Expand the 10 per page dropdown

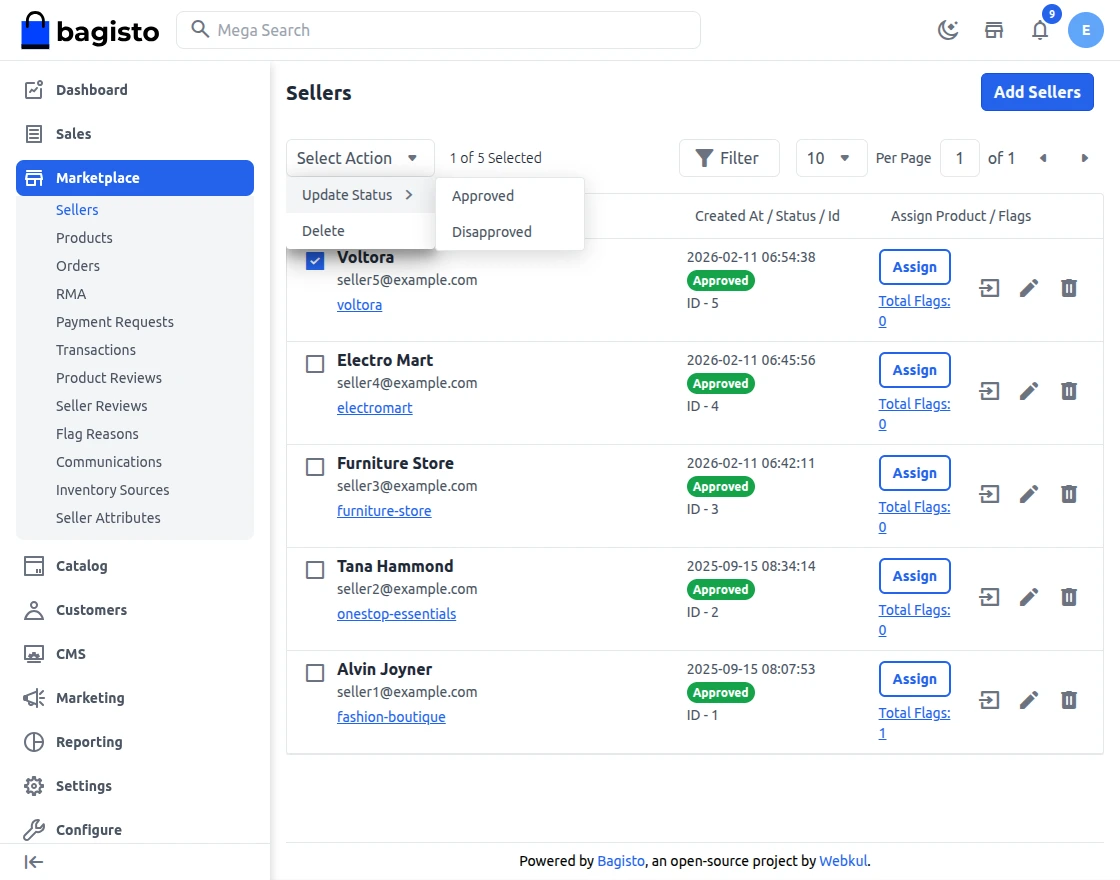click(831, 158)
